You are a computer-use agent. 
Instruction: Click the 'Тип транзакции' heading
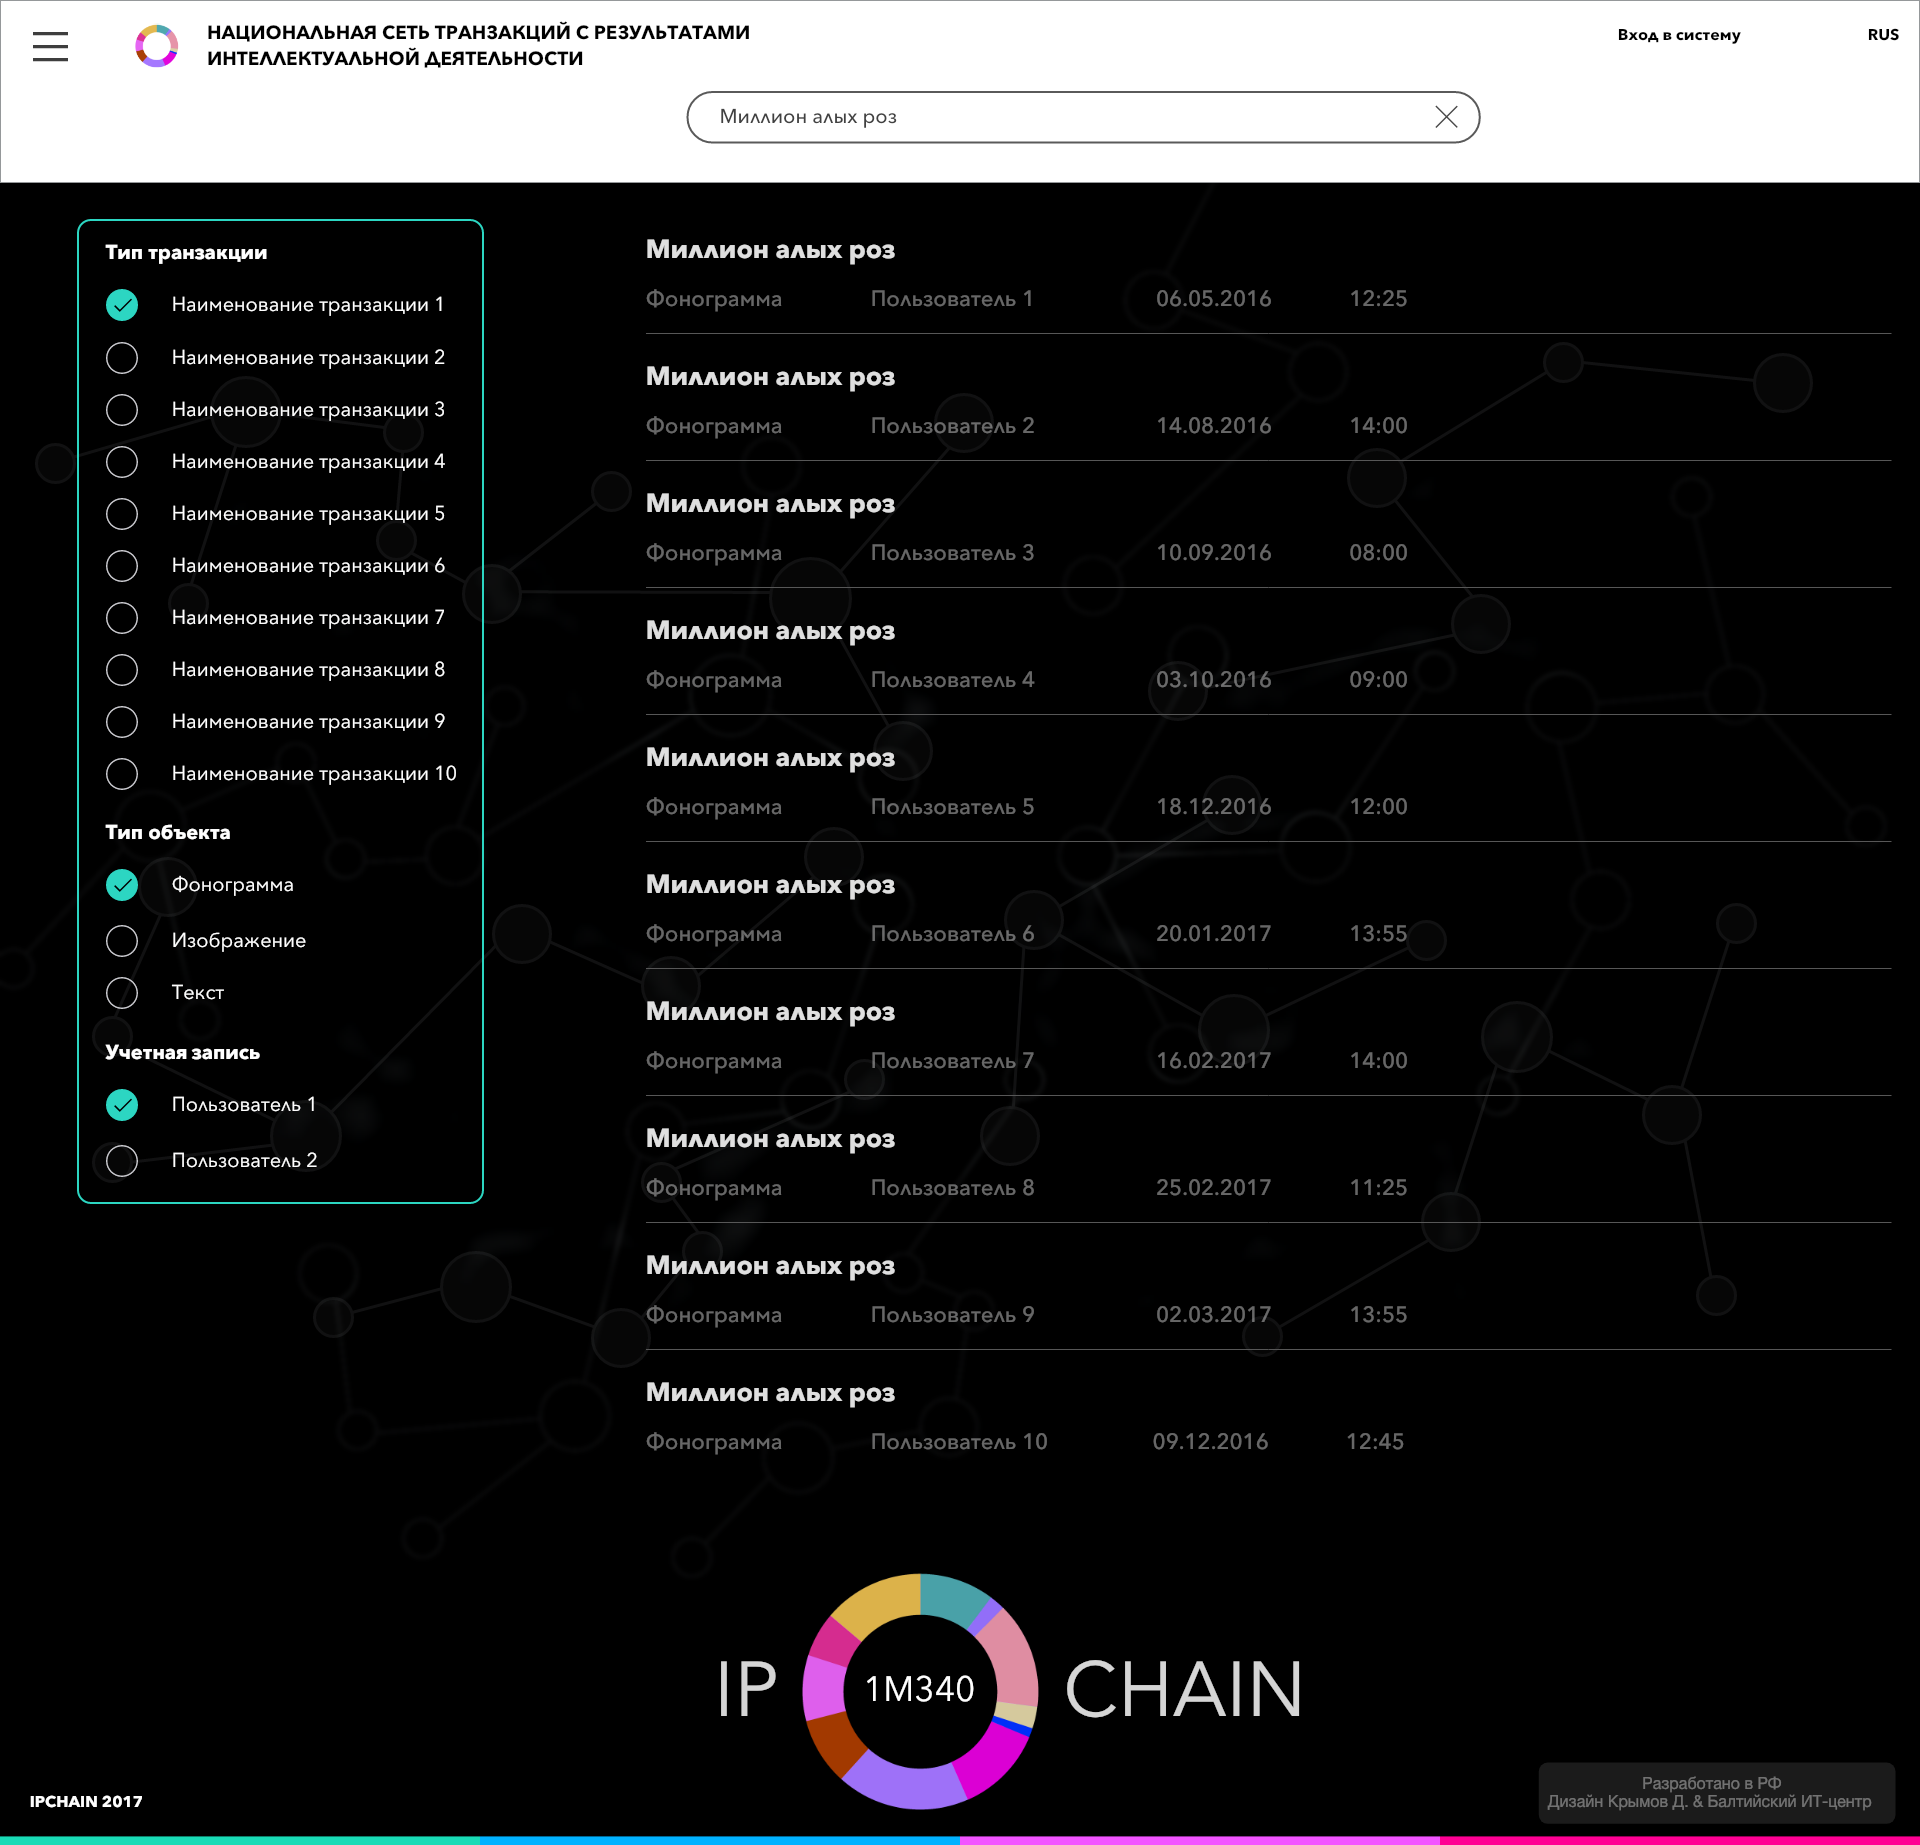(x=186, y=253)
